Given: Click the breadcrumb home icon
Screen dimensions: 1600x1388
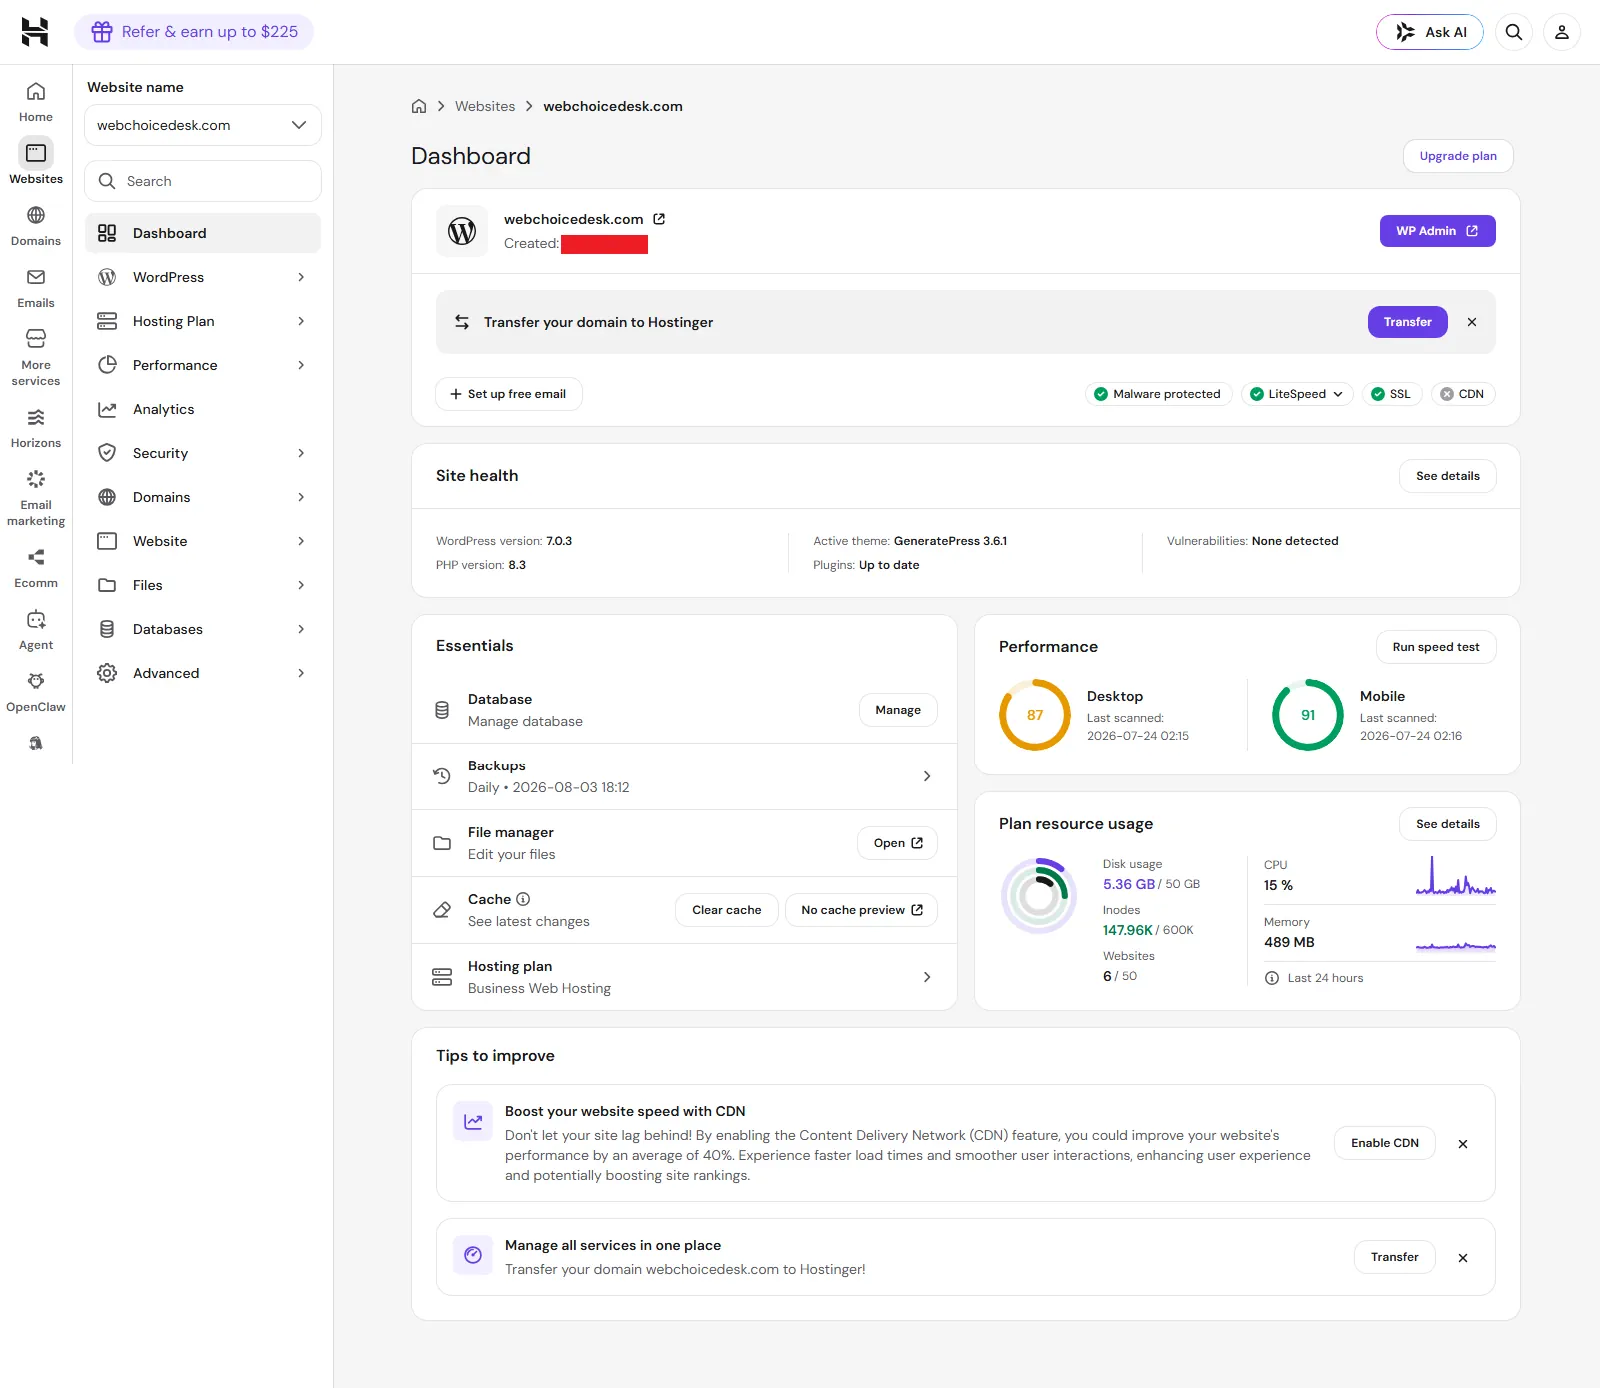Looking at the screenshot, I should coord(419,106).
